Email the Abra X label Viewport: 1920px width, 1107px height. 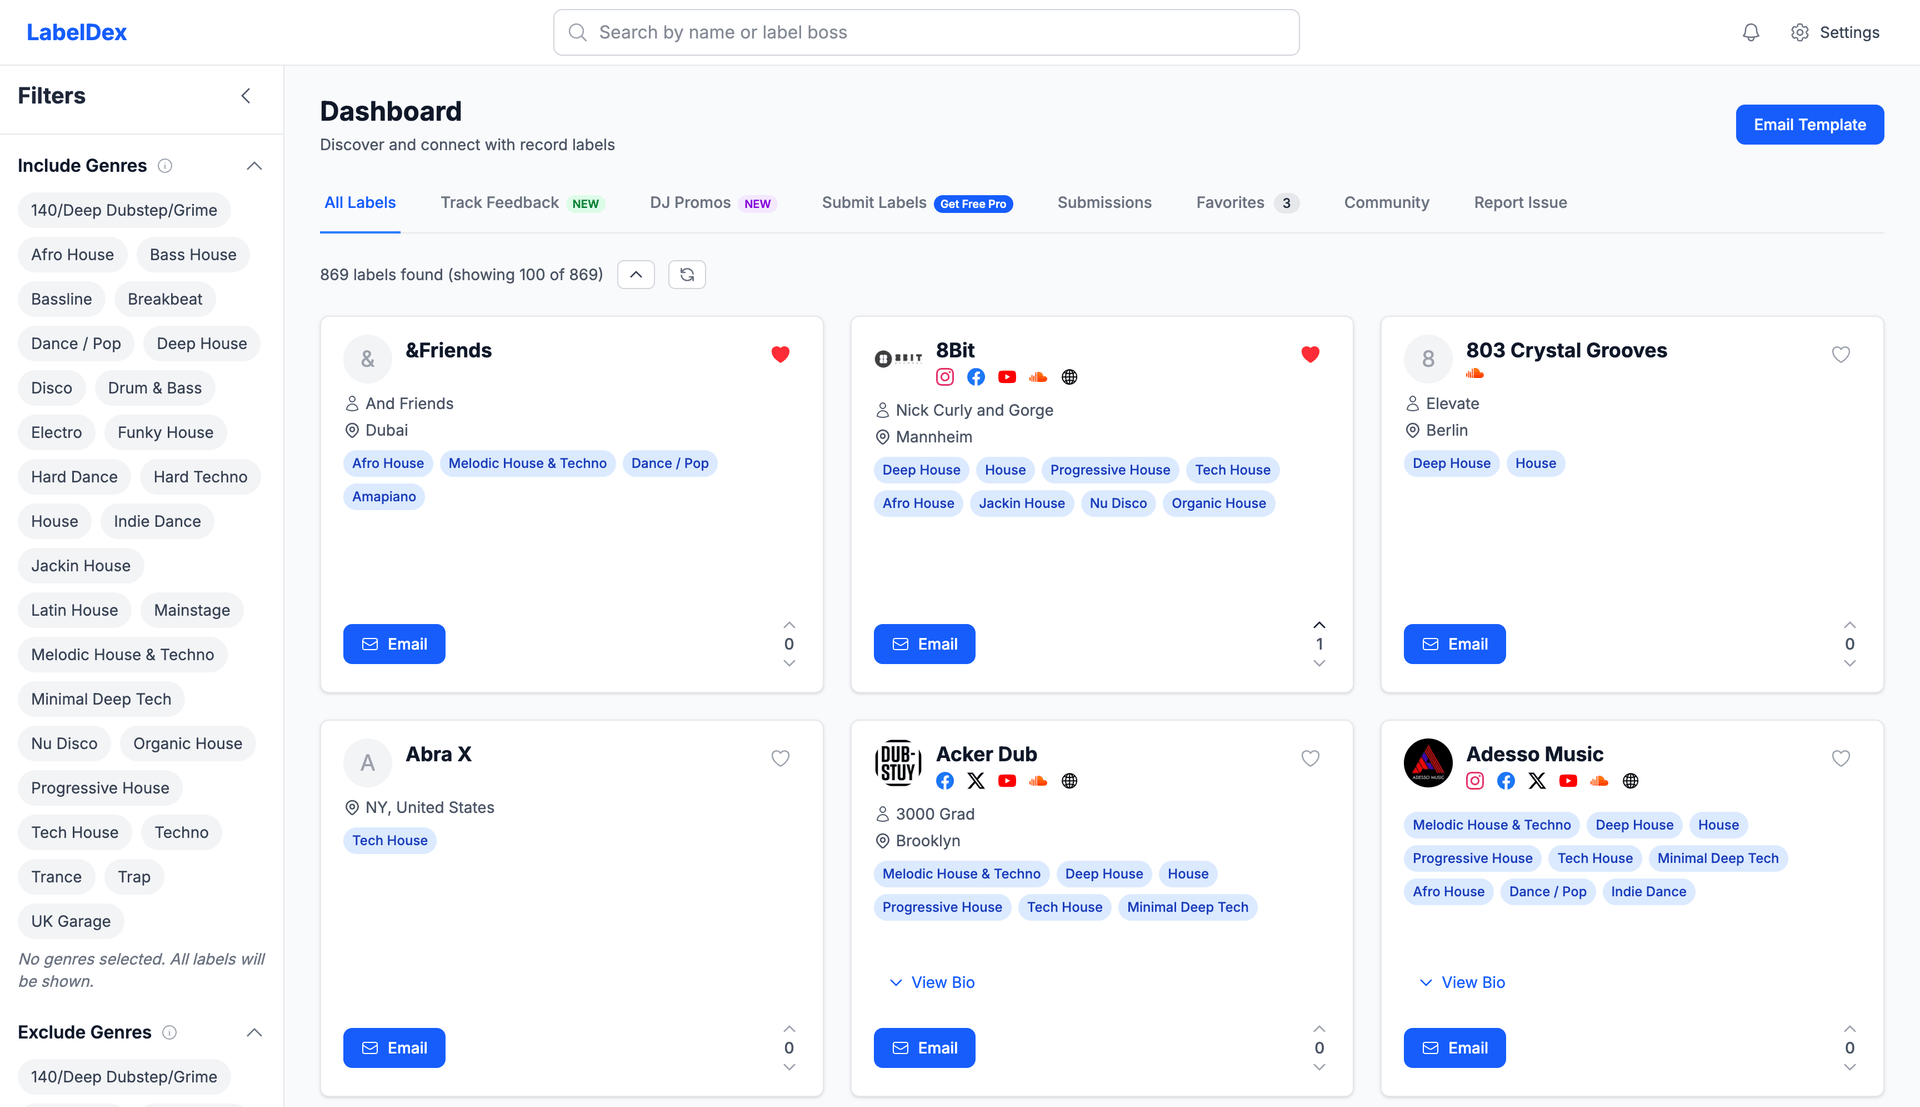[x=394, y=1047]
